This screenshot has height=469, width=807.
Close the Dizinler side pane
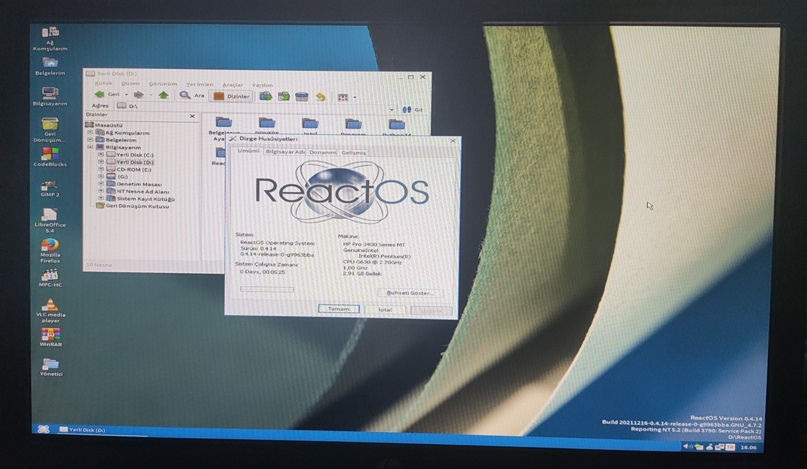tap(192, 116)
